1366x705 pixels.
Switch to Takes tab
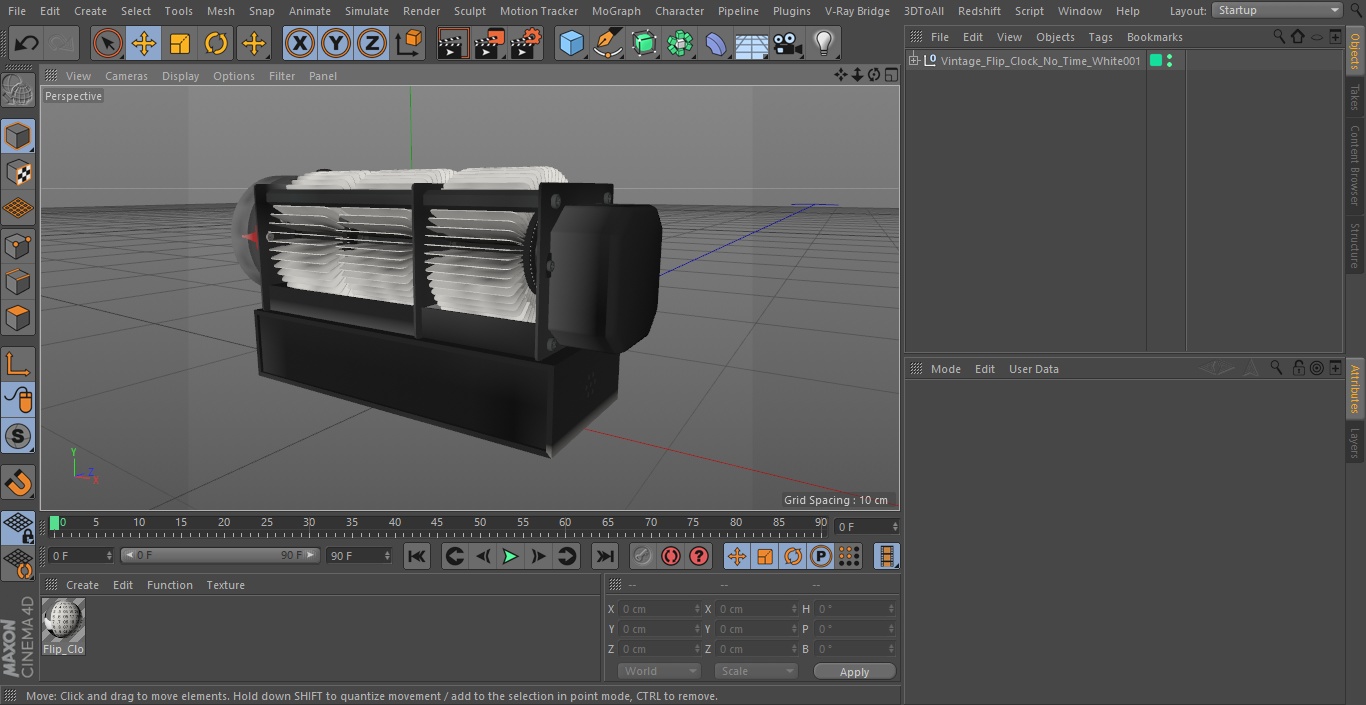coord(1355,97)
